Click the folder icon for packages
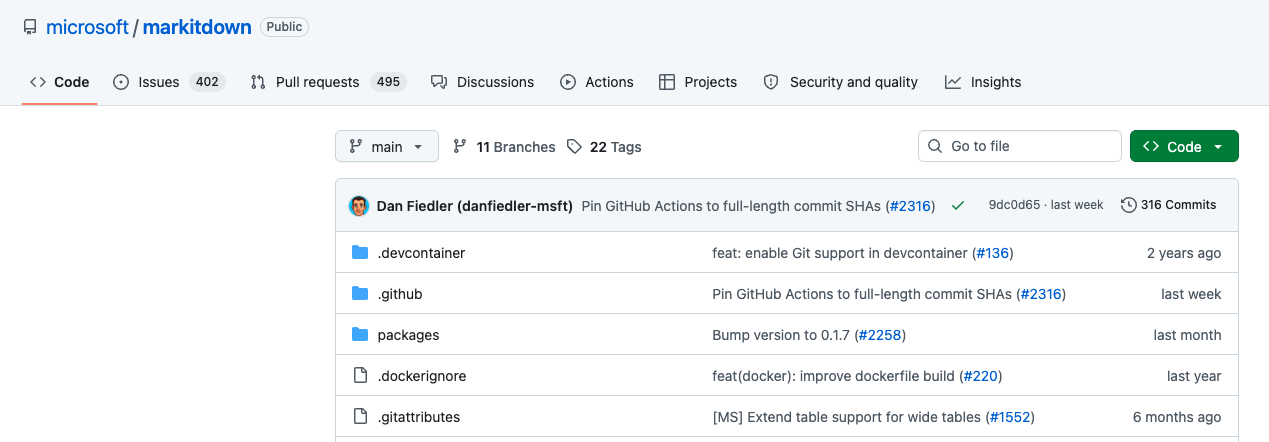This screenshot has width=1269, height=442. pyautogui.click(x=360, y=334)
